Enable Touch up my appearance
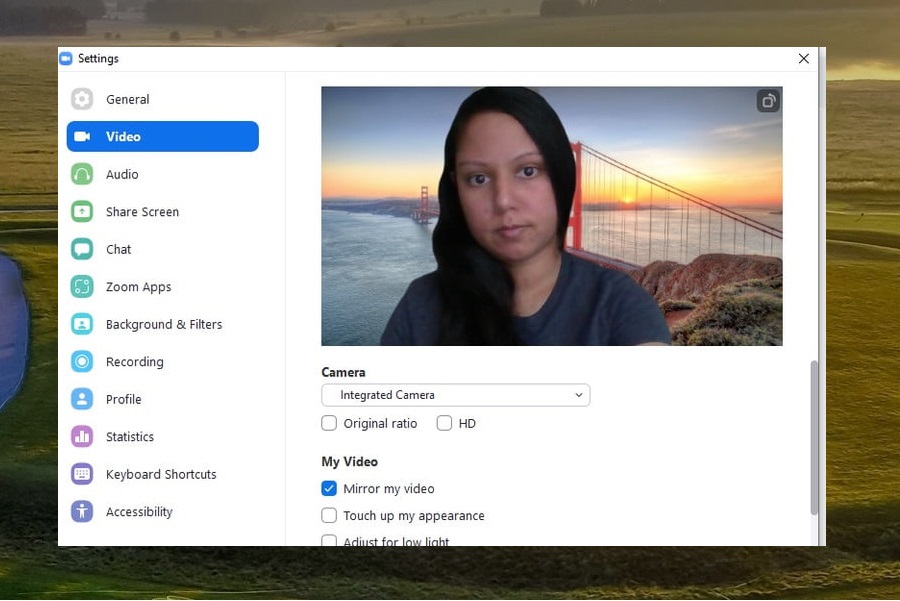The image size is (900, 601). click(329, 515)
